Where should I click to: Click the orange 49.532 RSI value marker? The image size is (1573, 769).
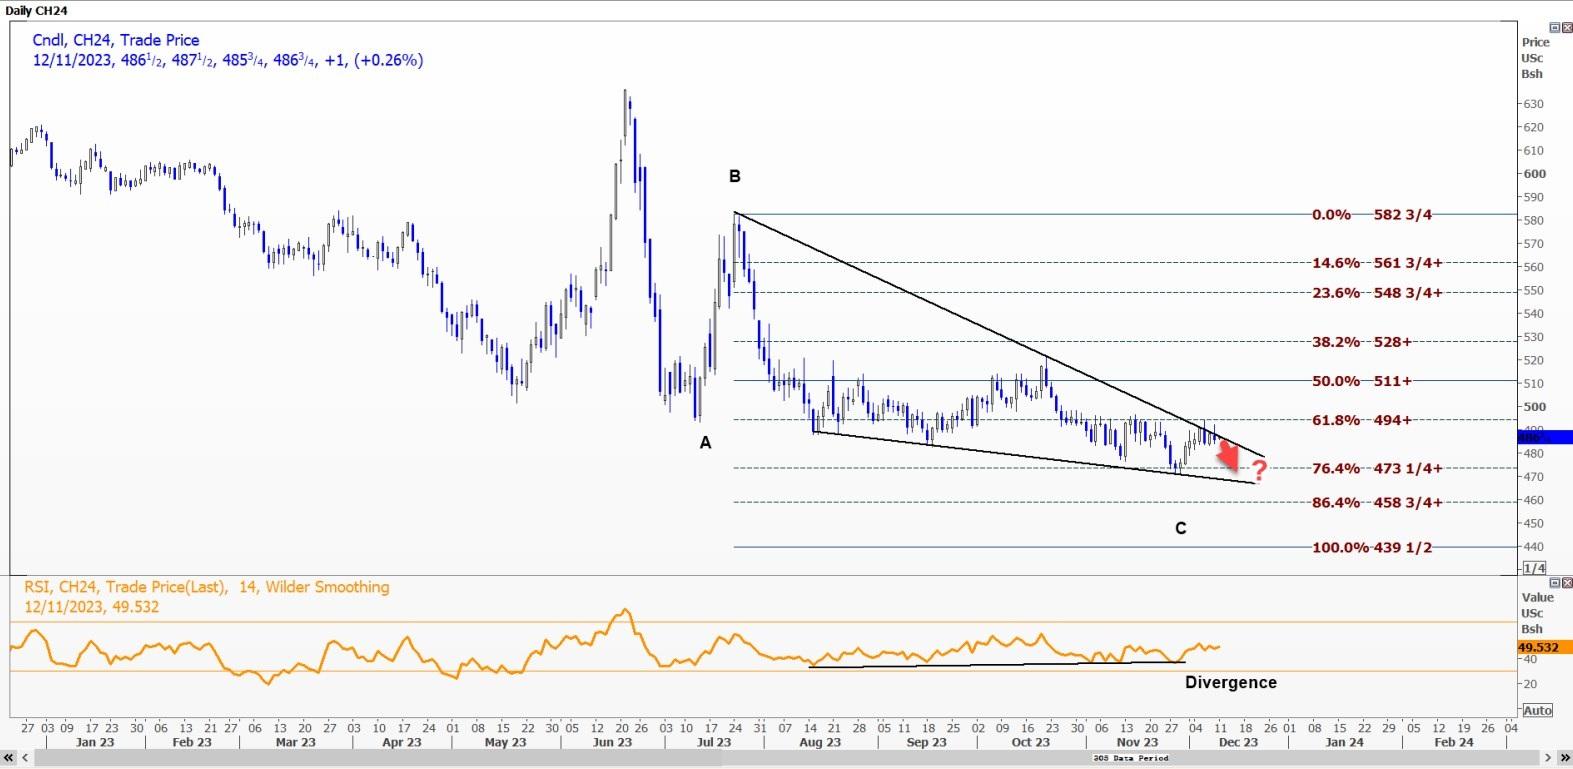click(x=1540, y=648)
